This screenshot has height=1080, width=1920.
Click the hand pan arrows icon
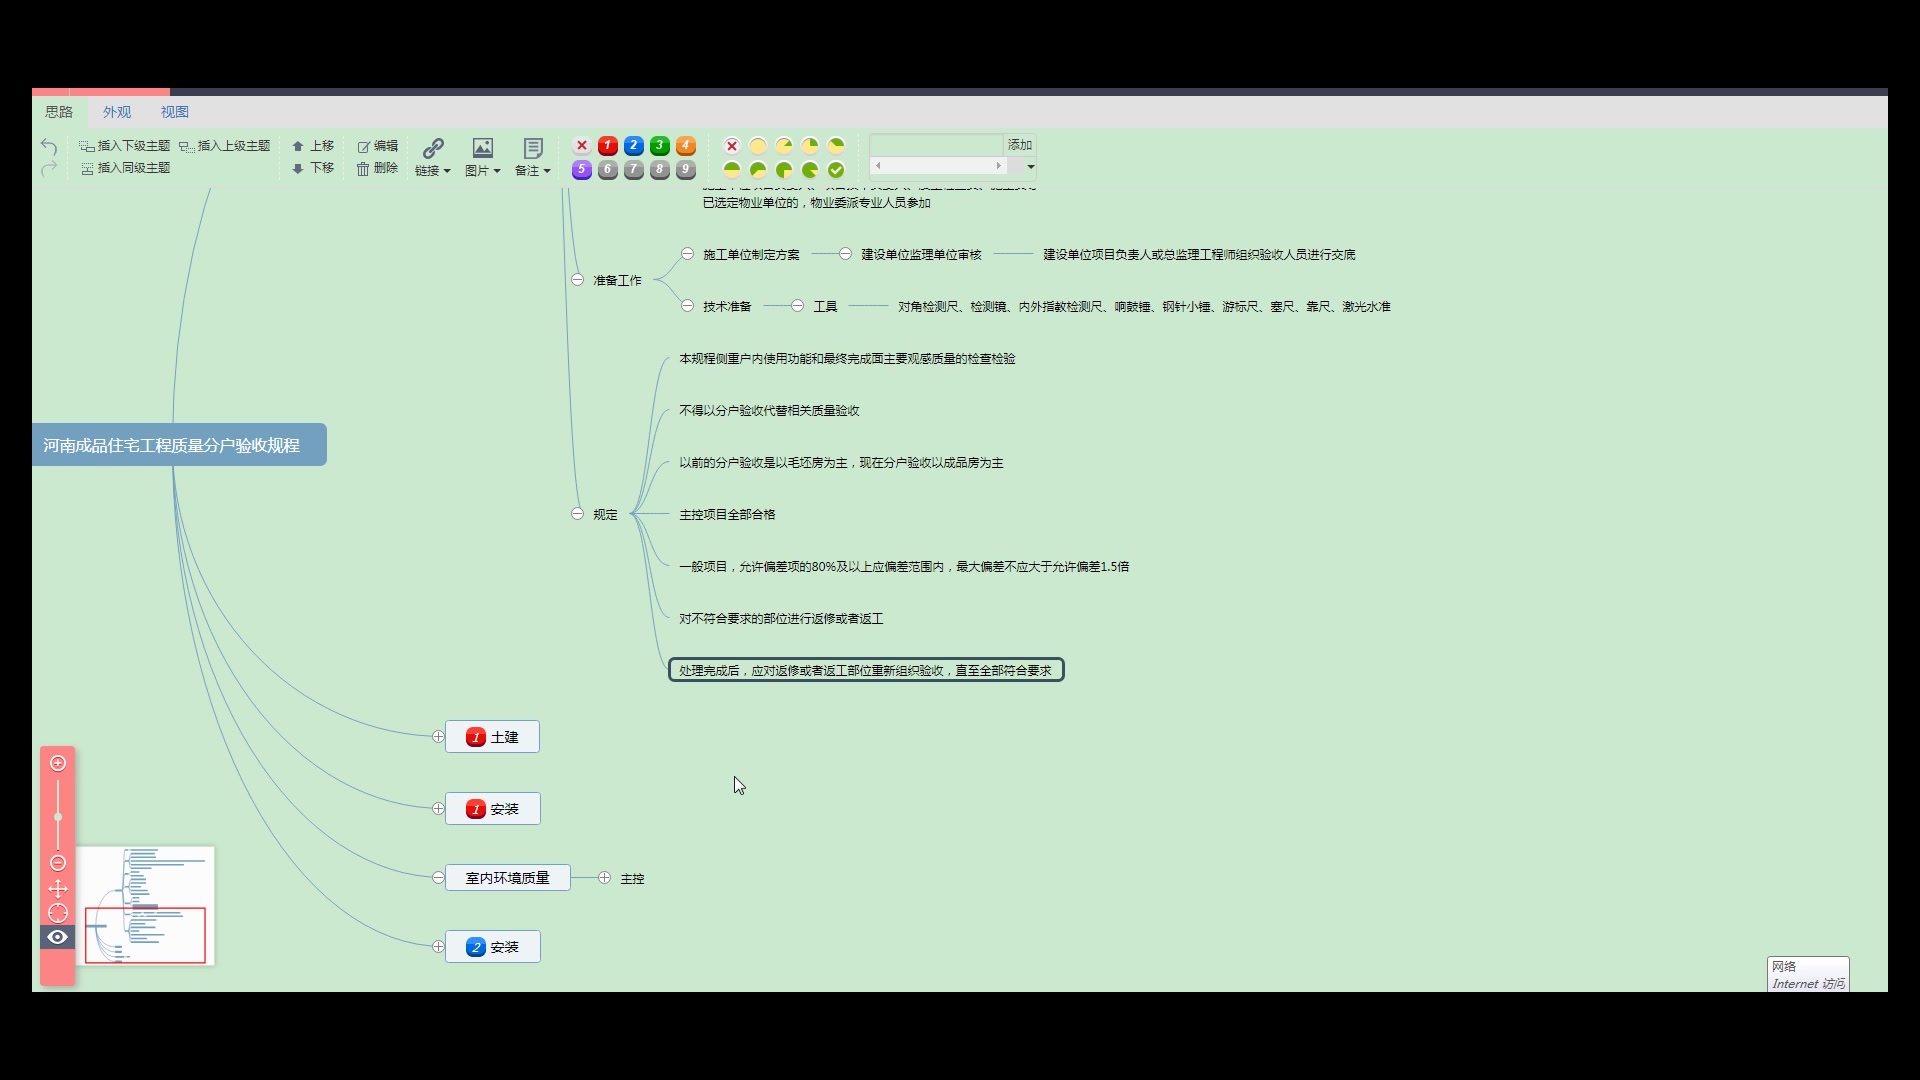[x=58, y=889]
